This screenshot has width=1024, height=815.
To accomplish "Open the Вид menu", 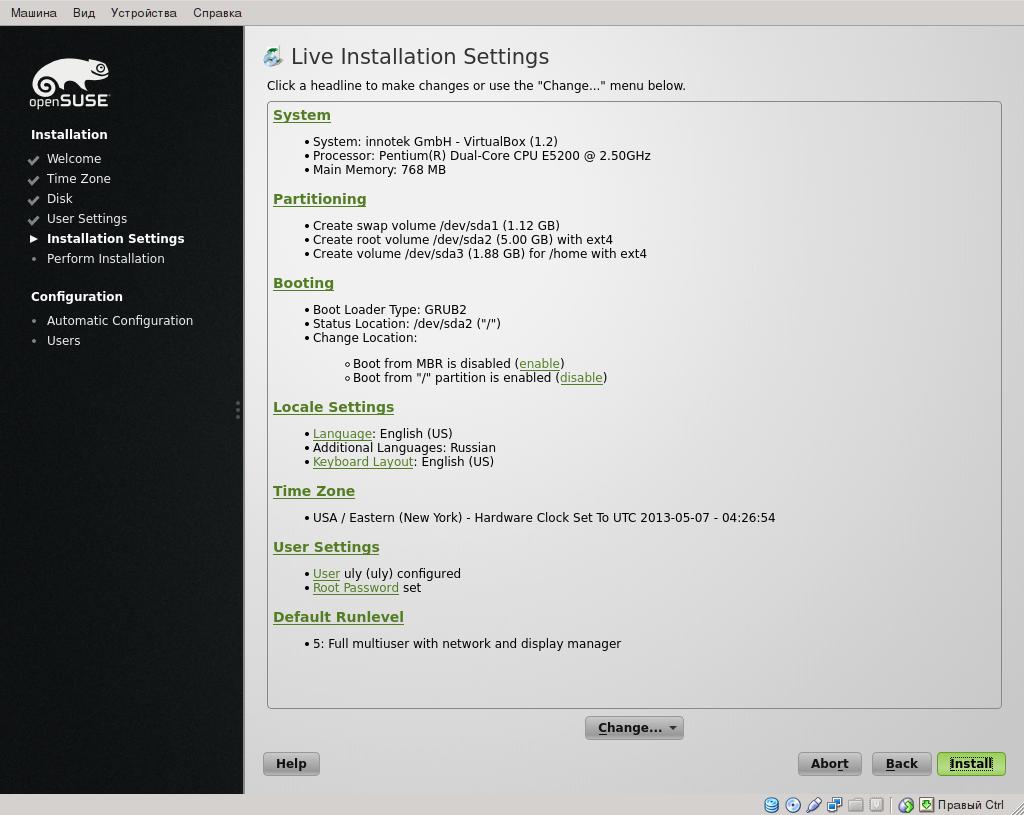I will pos(84,13).
